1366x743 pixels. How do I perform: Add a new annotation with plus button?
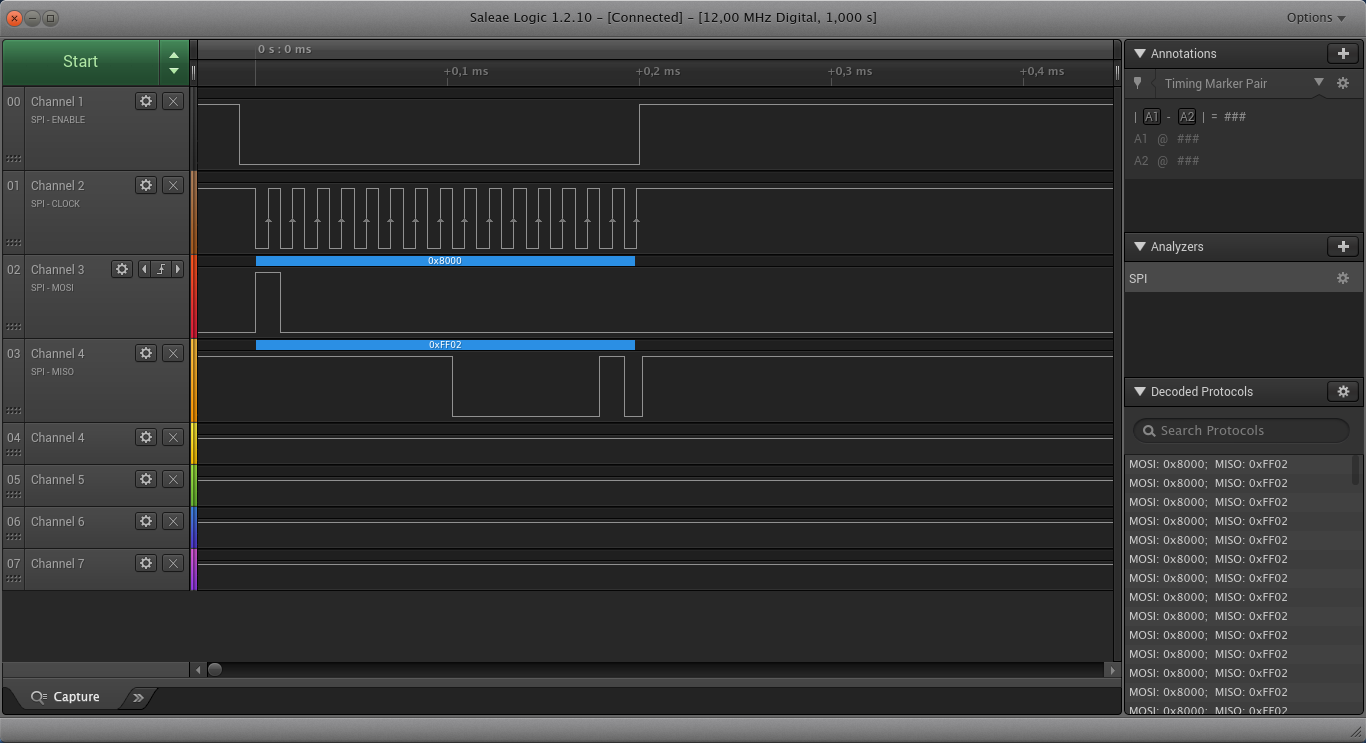coord(1343,53)
